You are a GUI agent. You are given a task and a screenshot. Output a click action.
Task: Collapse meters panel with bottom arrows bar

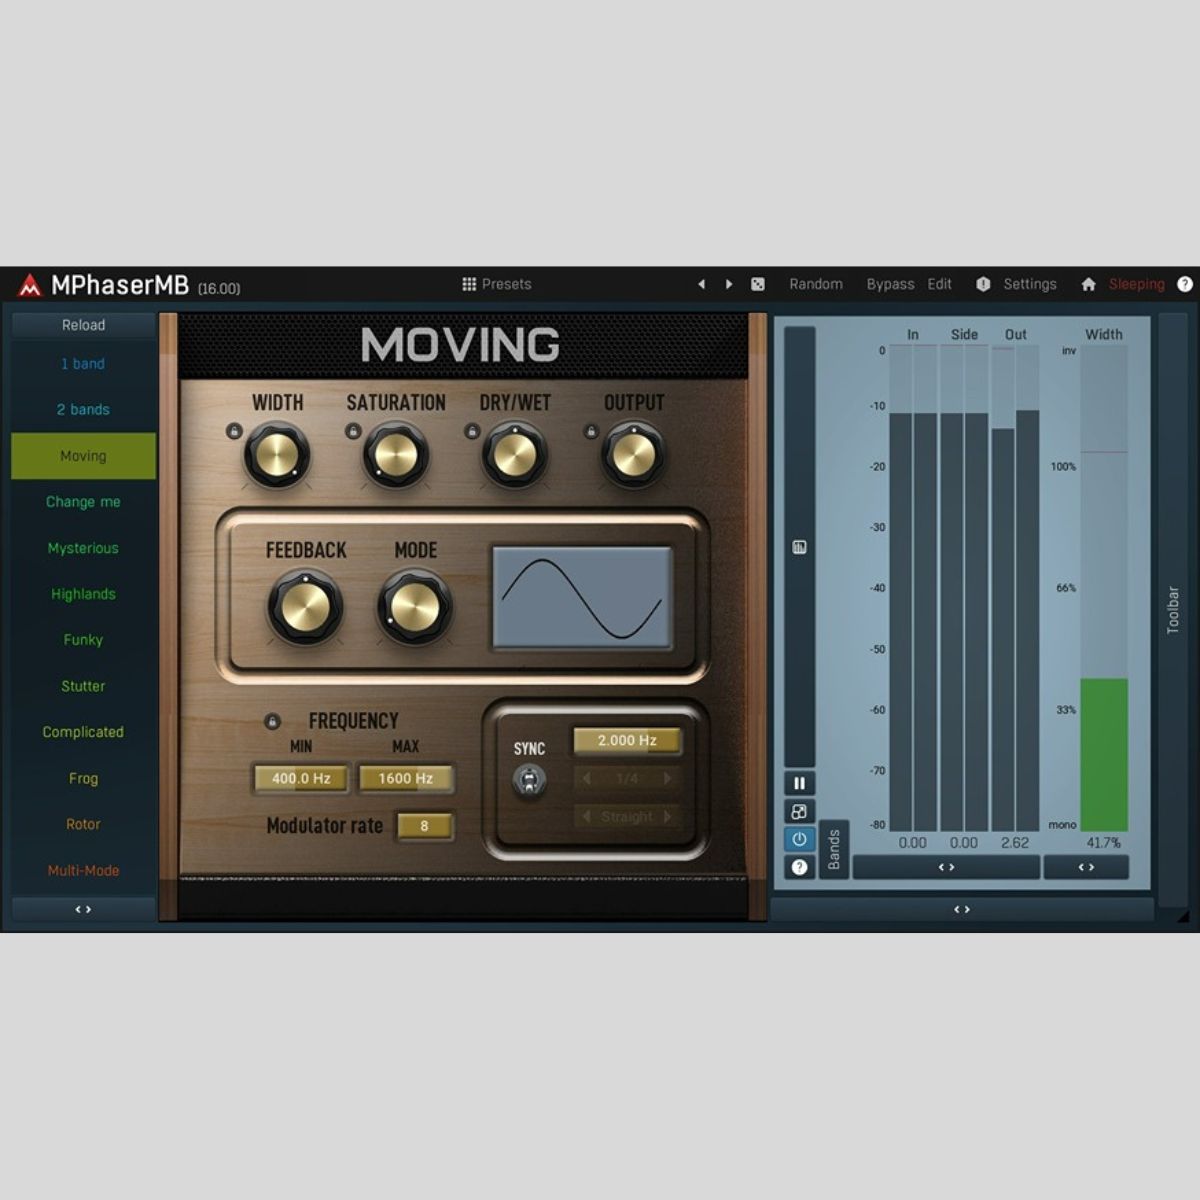pyautogui.click(x=962, y=909)
